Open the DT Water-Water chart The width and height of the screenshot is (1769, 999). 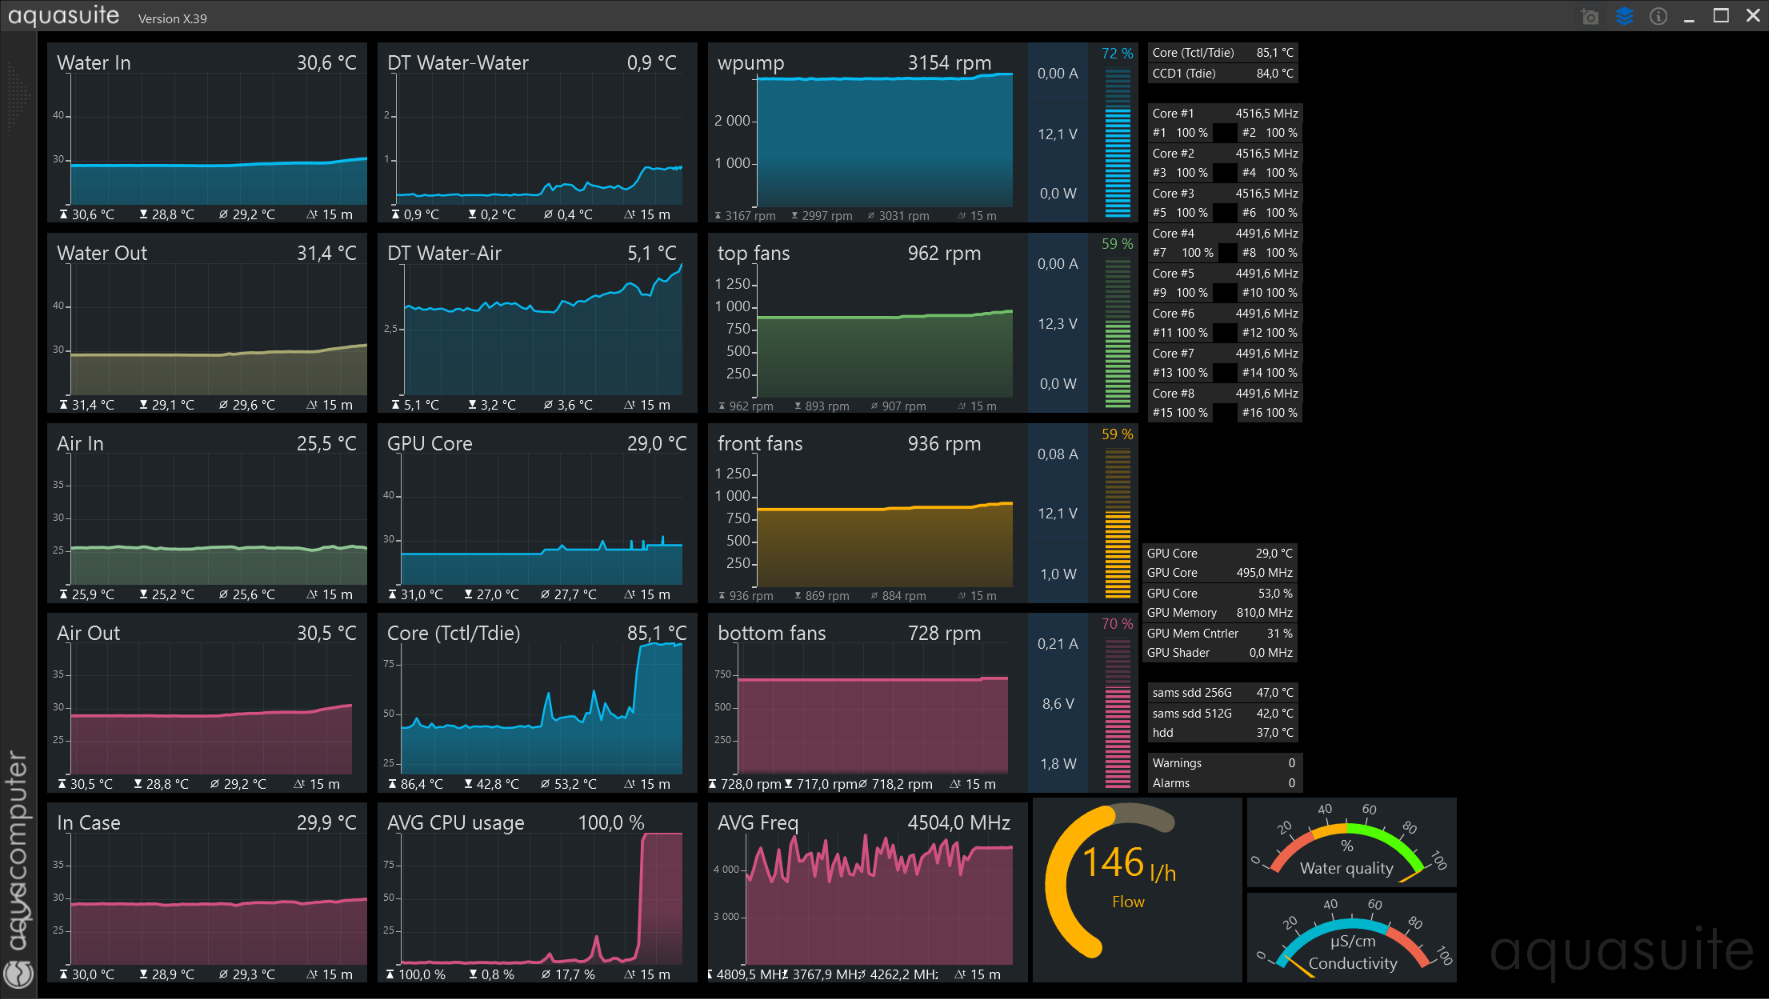tap(537, 133)
